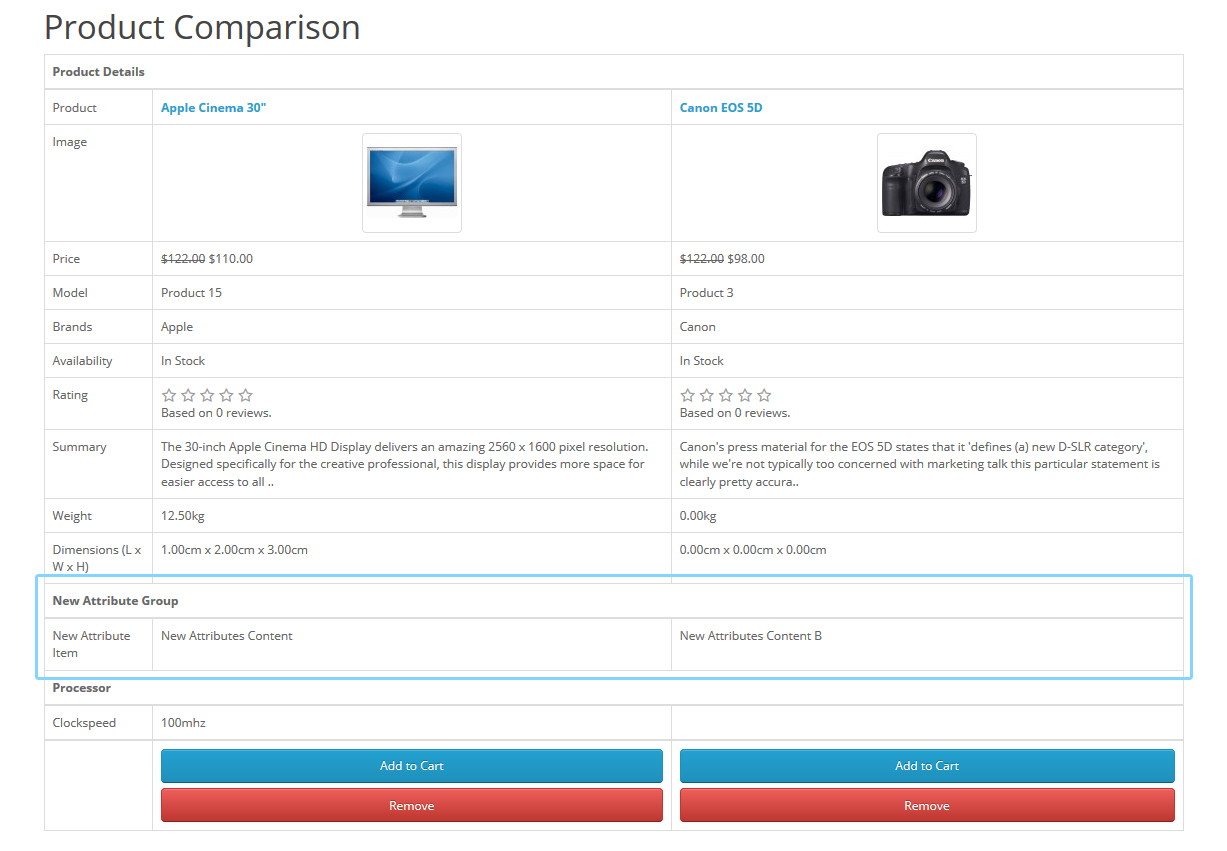Click the 'Availability' row label
Image resolution: width=1227 pixels, height=851 pixels.
(x=83, y=361)
